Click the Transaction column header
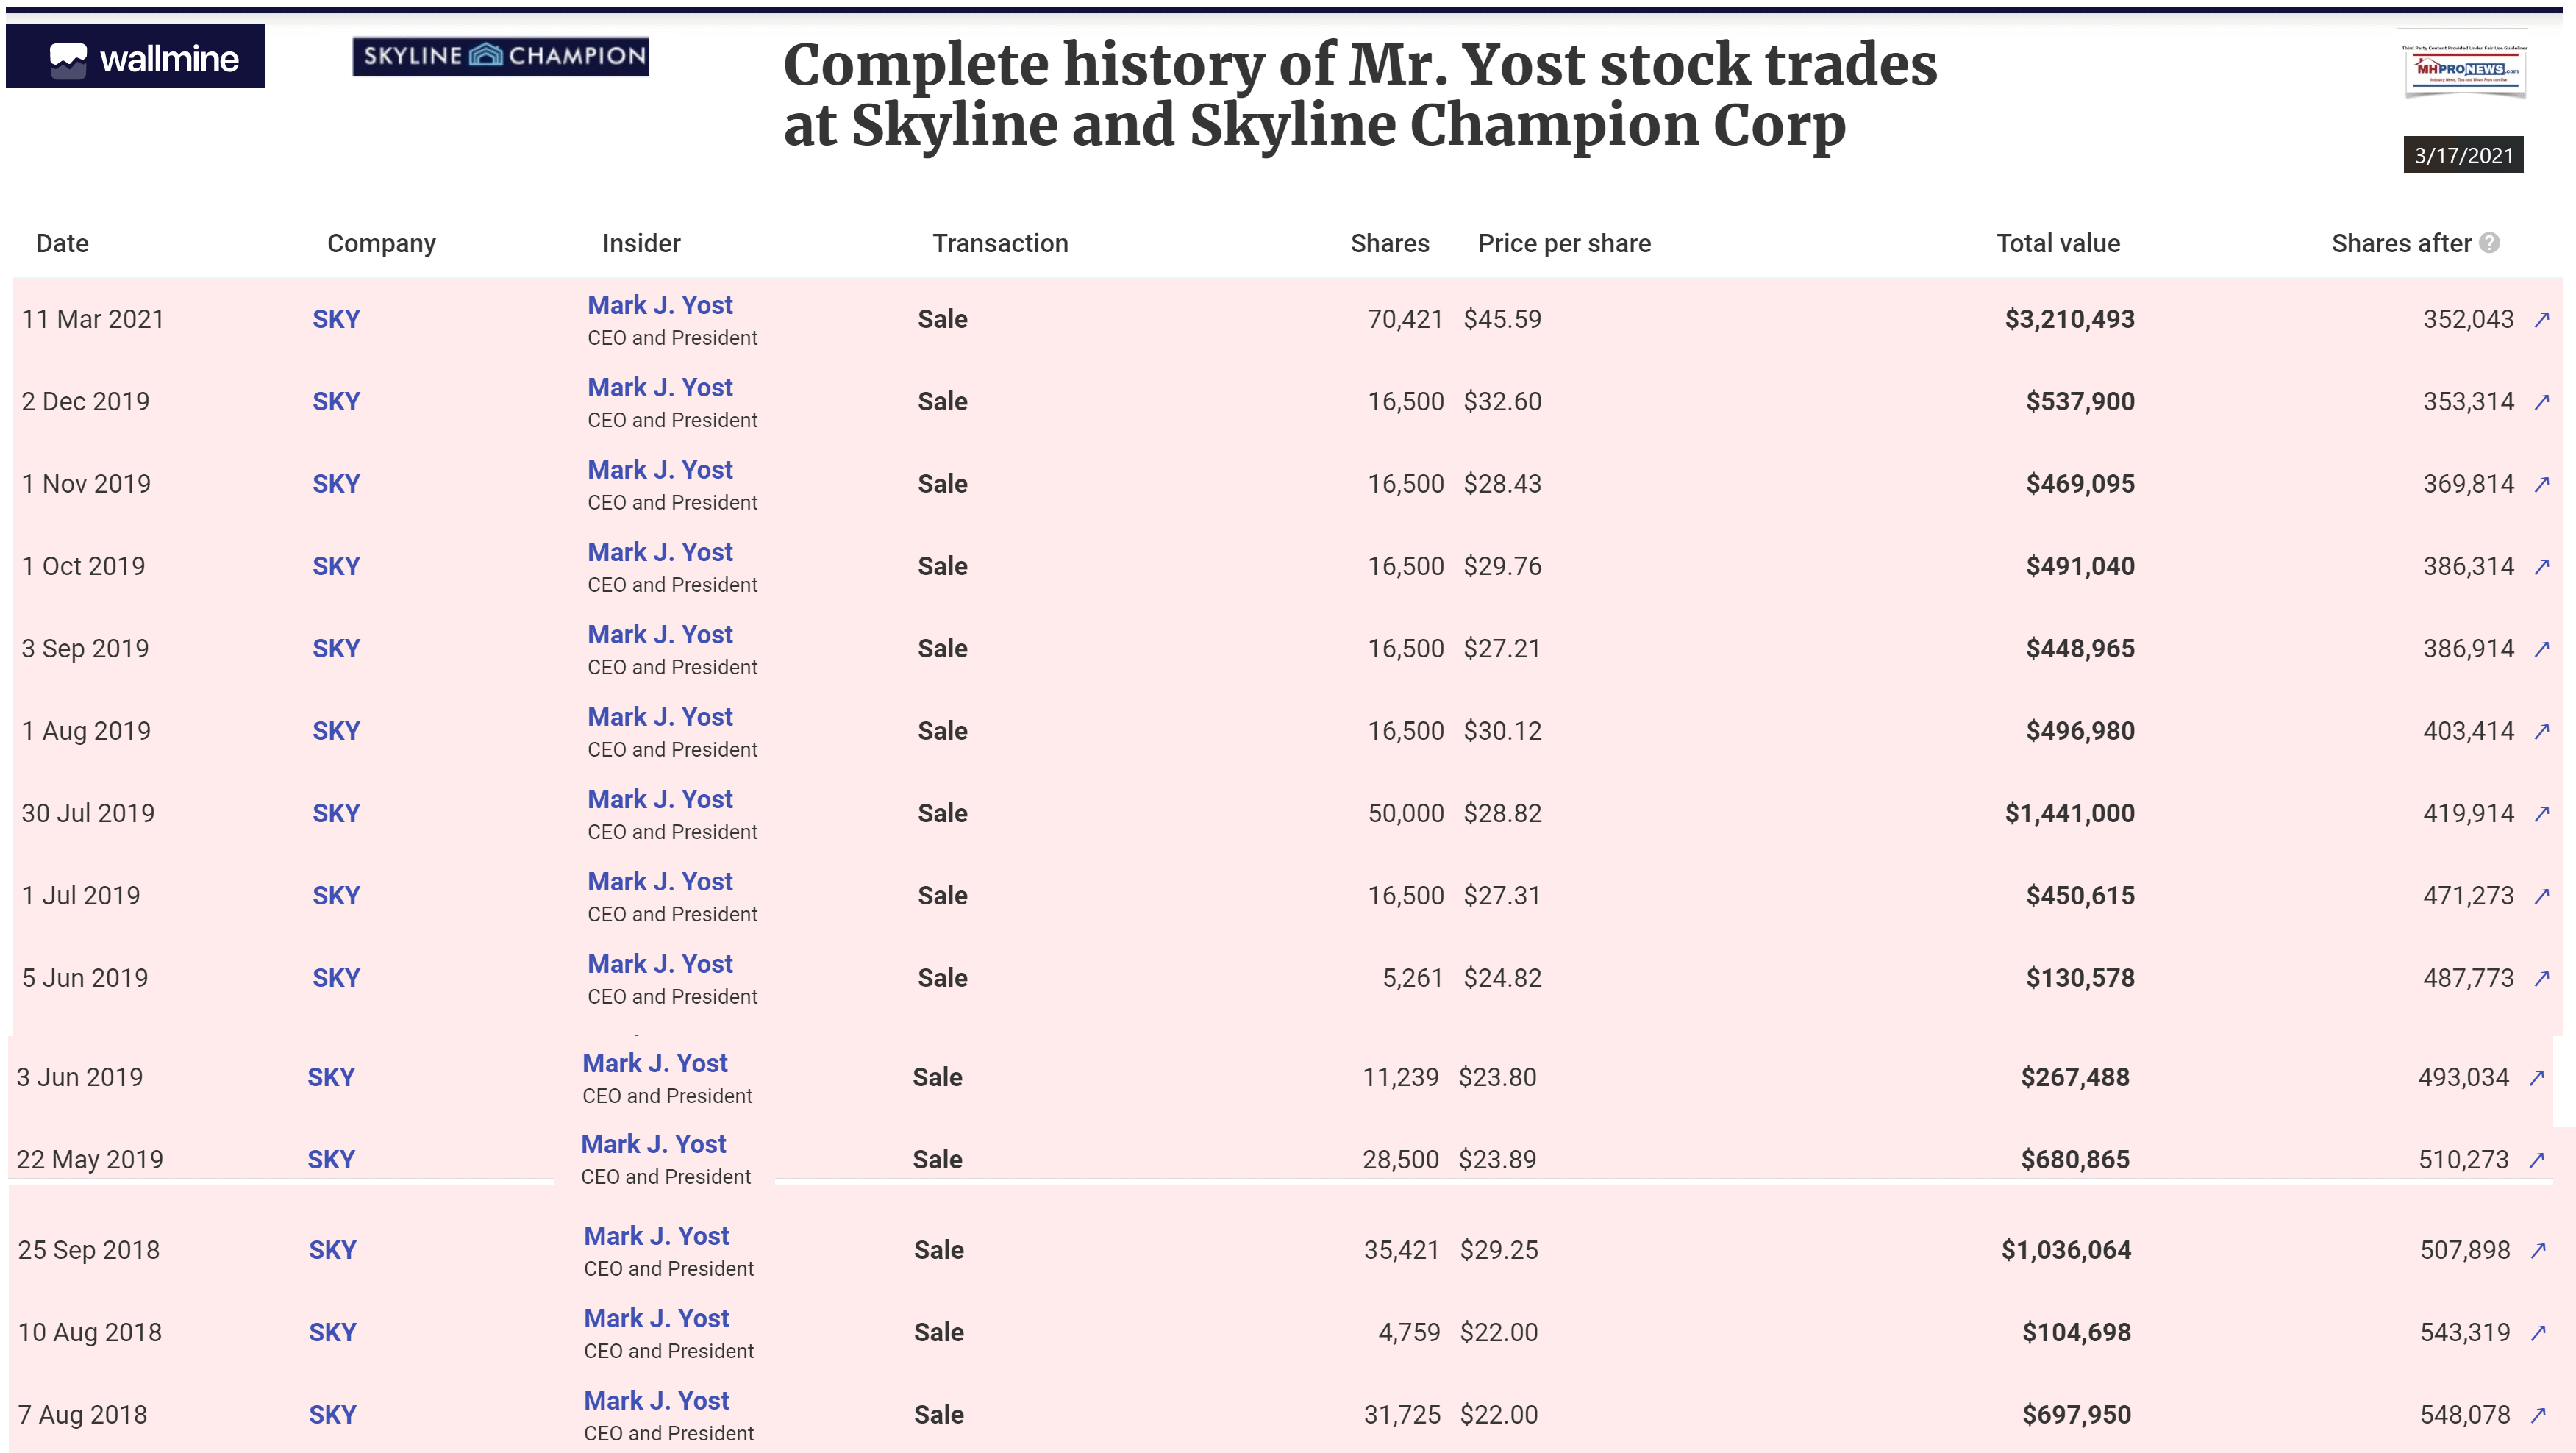 click(1000, 243)
